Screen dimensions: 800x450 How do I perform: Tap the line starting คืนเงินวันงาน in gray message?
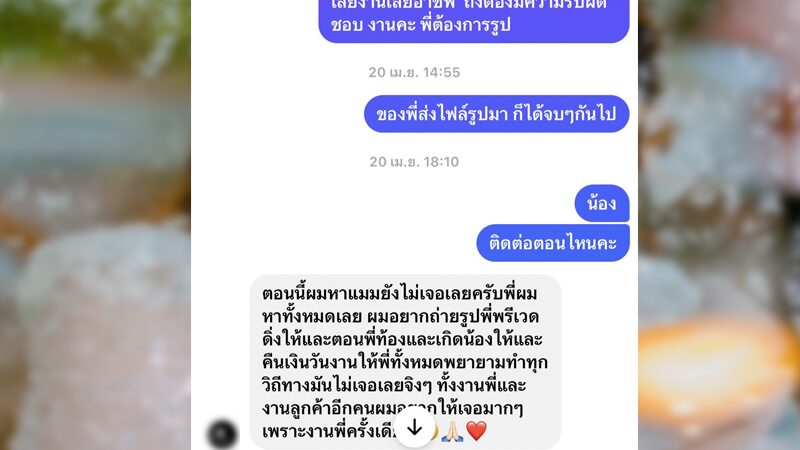[405, 363]
